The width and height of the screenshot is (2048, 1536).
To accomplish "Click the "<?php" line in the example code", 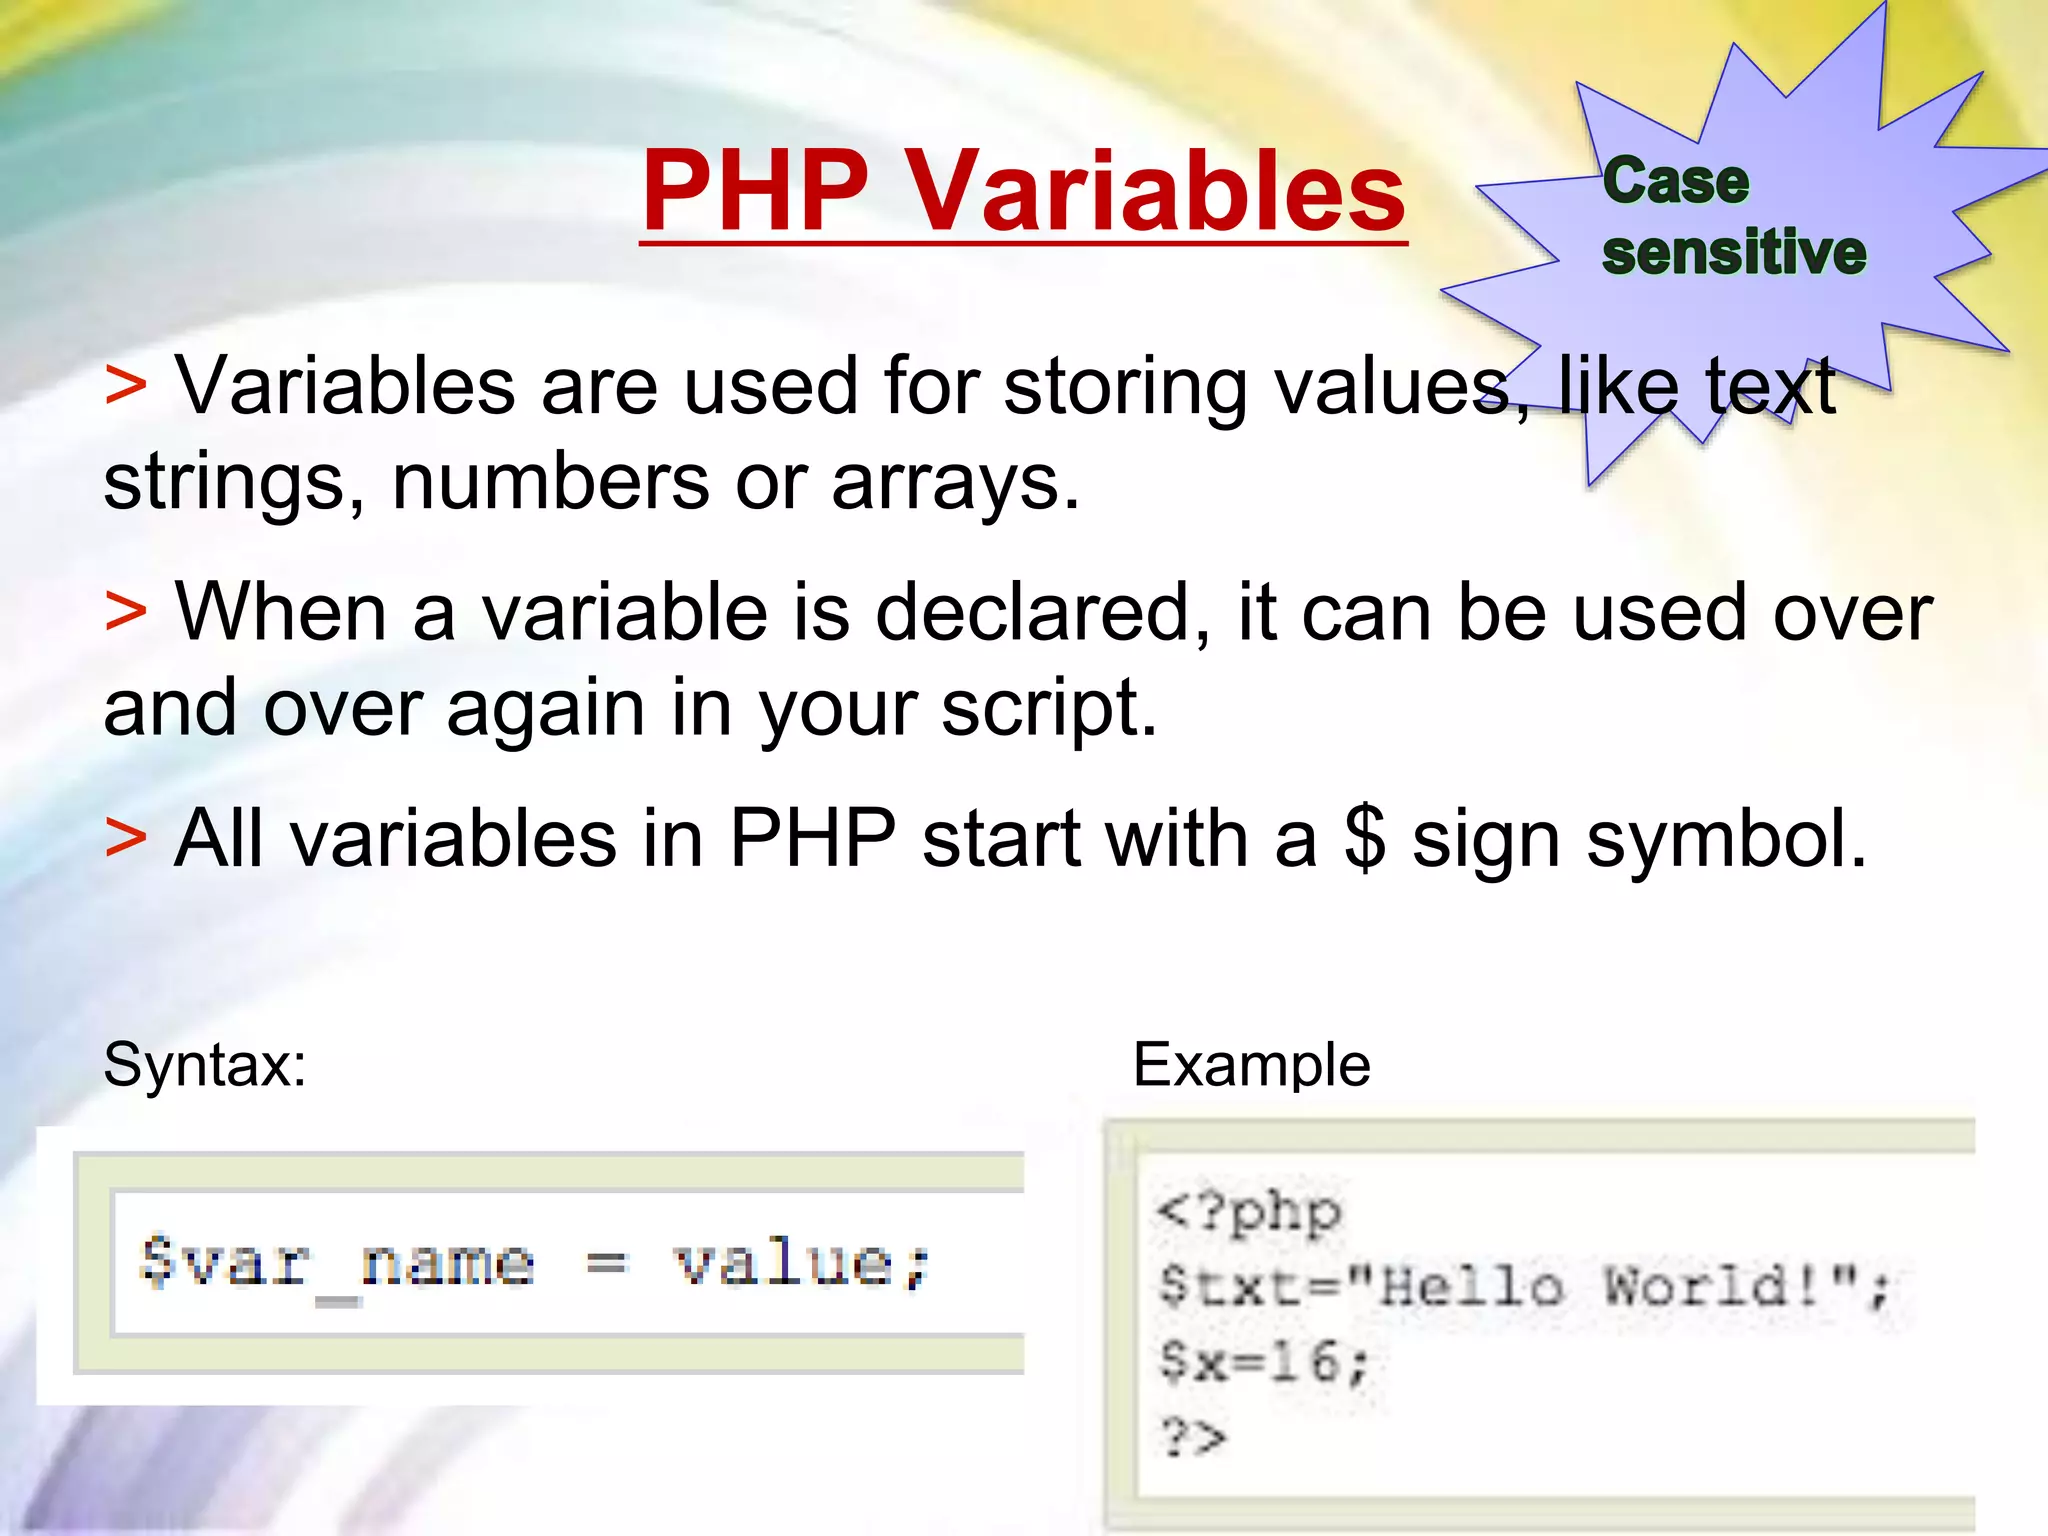I will pos(1248,1213).
